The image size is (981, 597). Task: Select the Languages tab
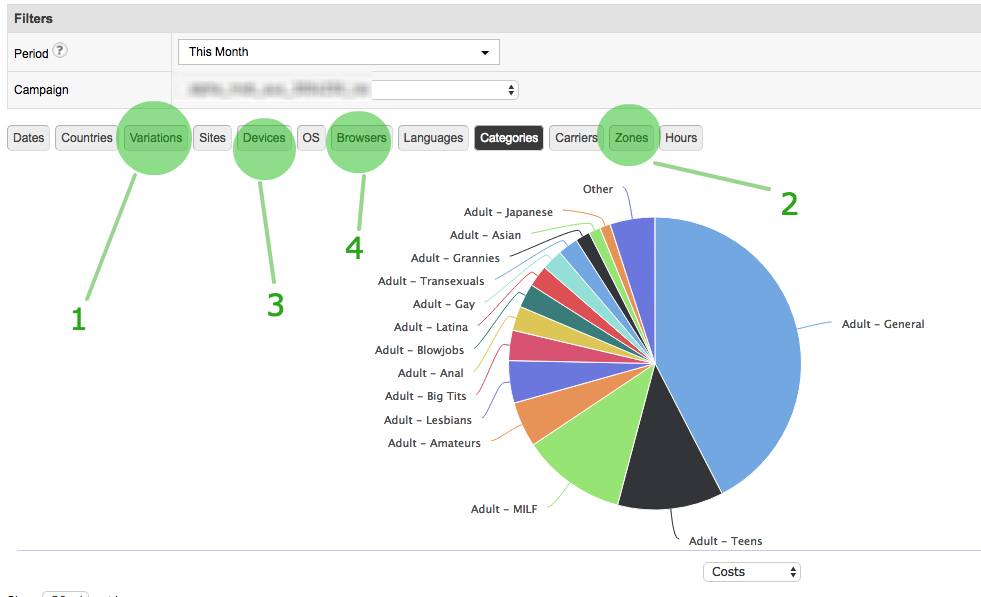(x=433, y=138)
